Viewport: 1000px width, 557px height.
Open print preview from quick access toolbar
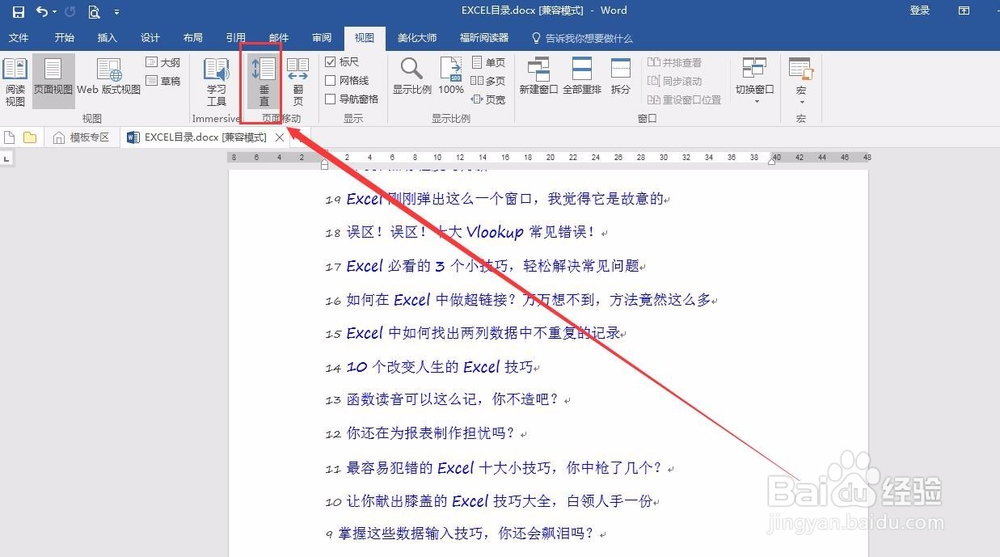[x=94, y=11]
